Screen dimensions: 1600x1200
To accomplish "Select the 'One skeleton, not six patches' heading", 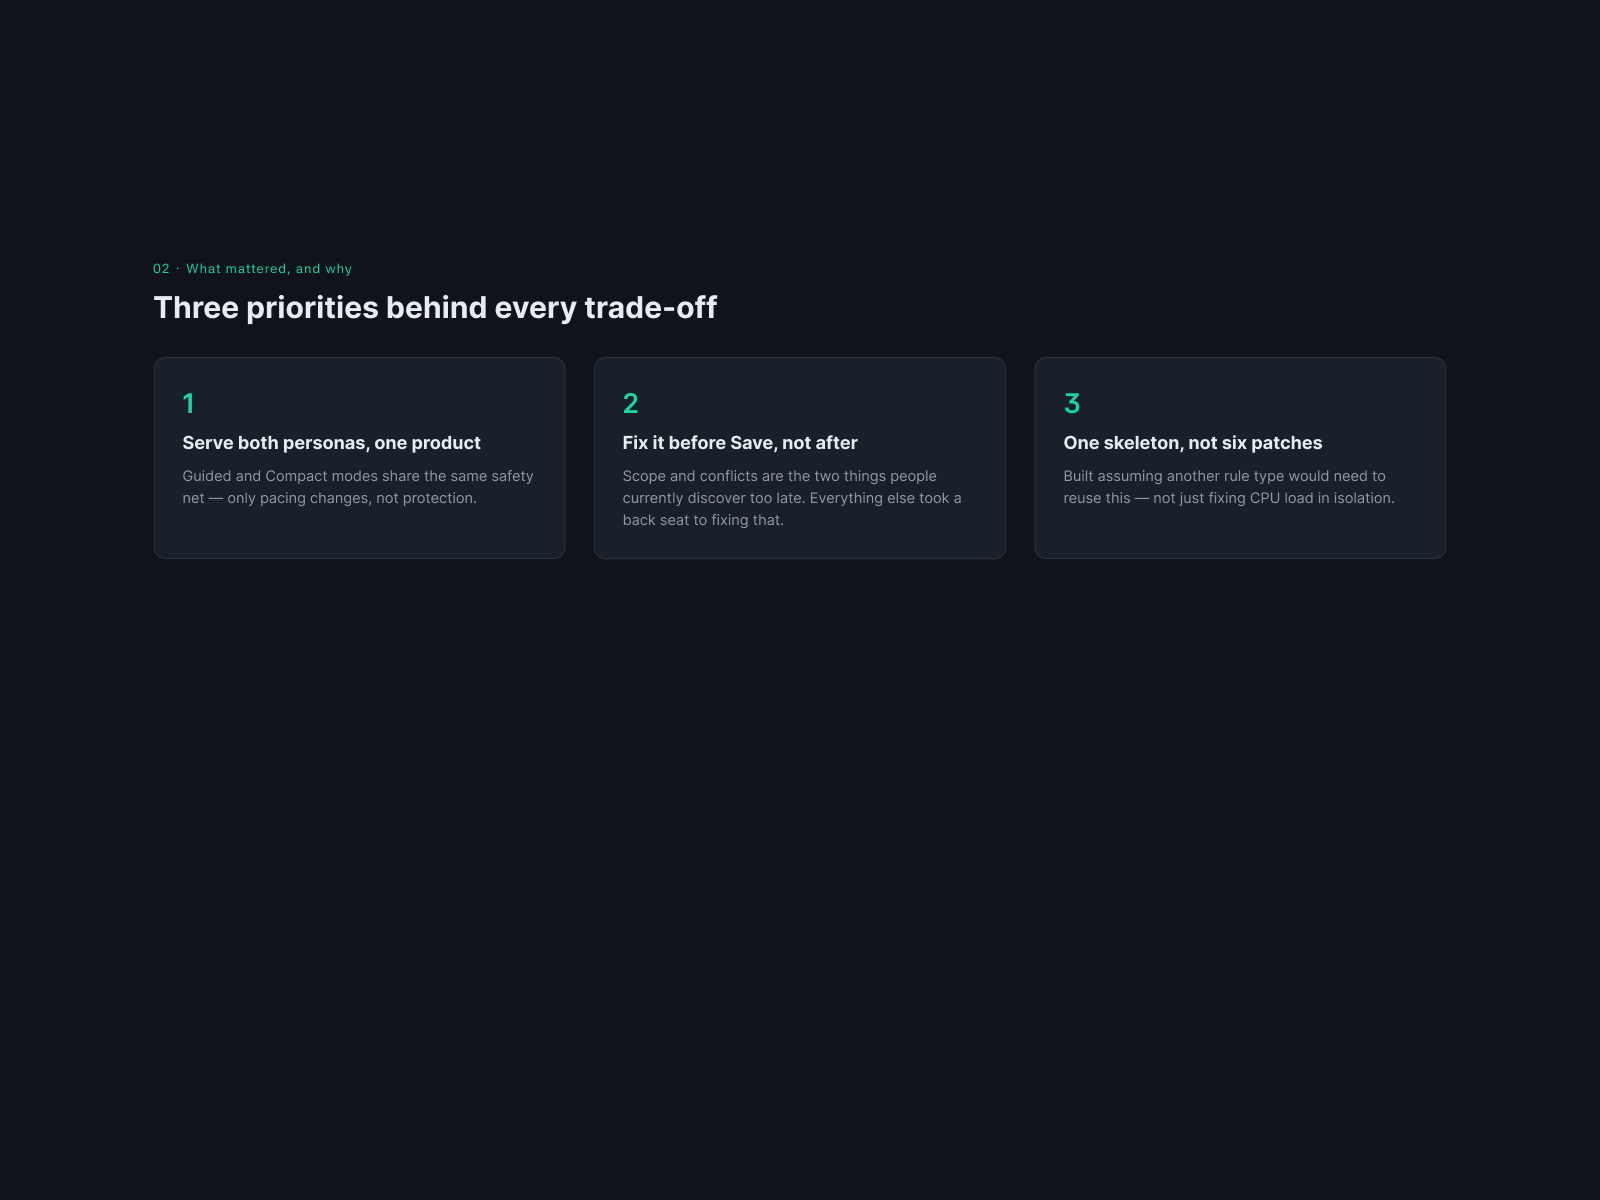I will [1192, 443].
